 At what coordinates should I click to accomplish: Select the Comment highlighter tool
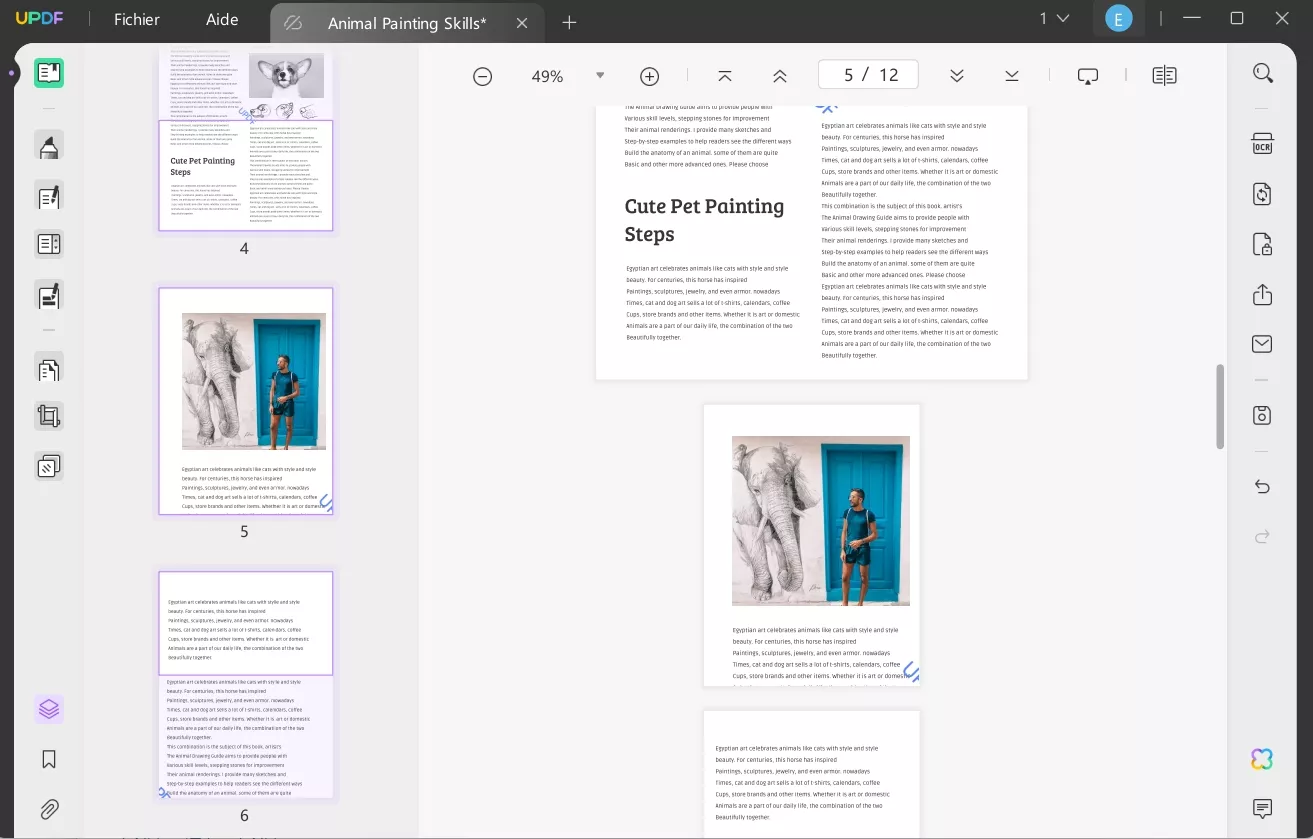(x=49, y=146)
